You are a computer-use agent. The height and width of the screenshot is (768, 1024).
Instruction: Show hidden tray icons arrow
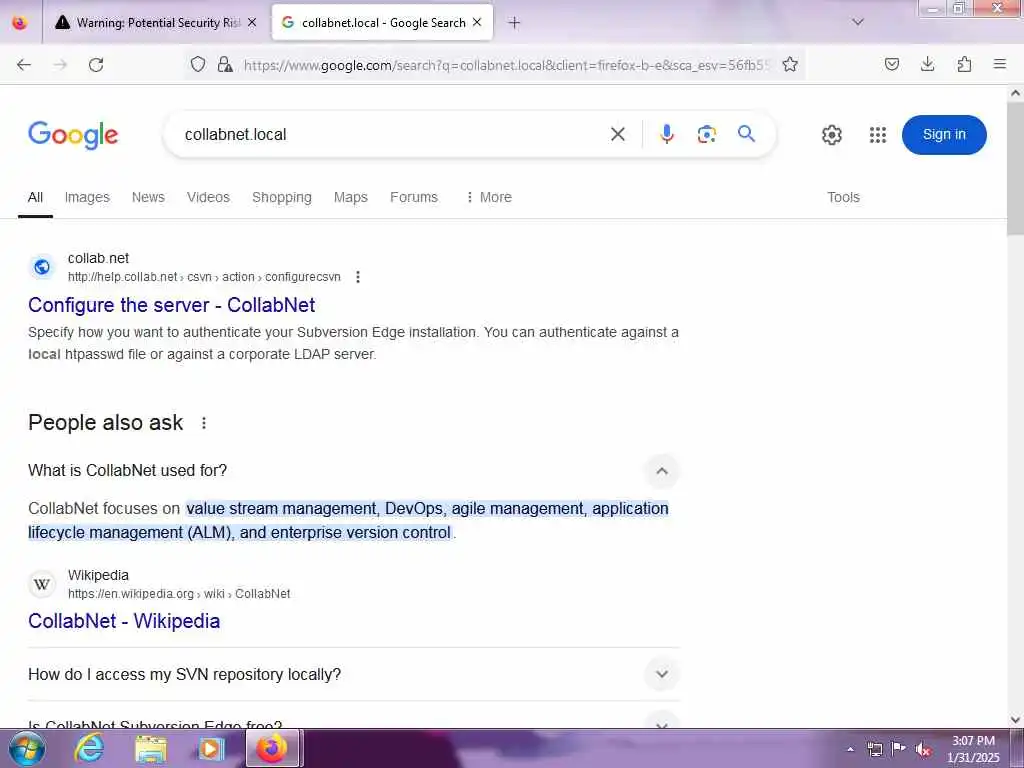click(850, 749)
